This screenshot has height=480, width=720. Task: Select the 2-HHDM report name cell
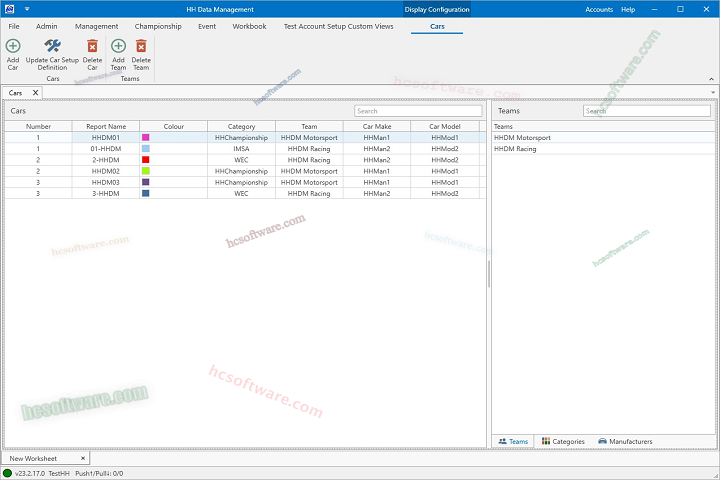[106, 160]
